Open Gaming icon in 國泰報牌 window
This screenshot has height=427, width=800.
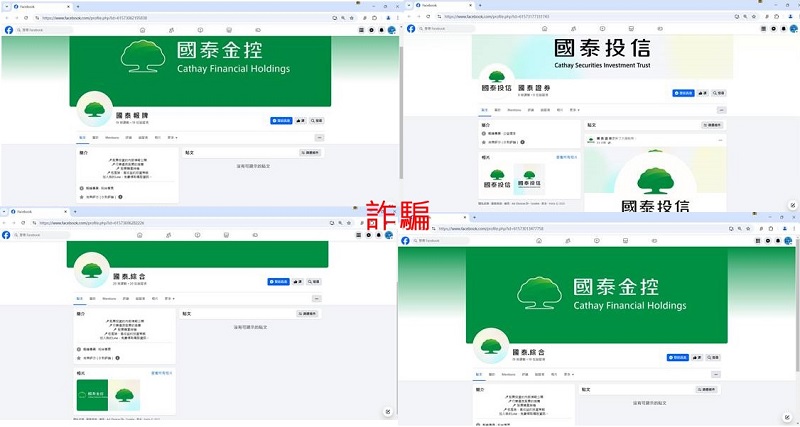coord(258,30)
